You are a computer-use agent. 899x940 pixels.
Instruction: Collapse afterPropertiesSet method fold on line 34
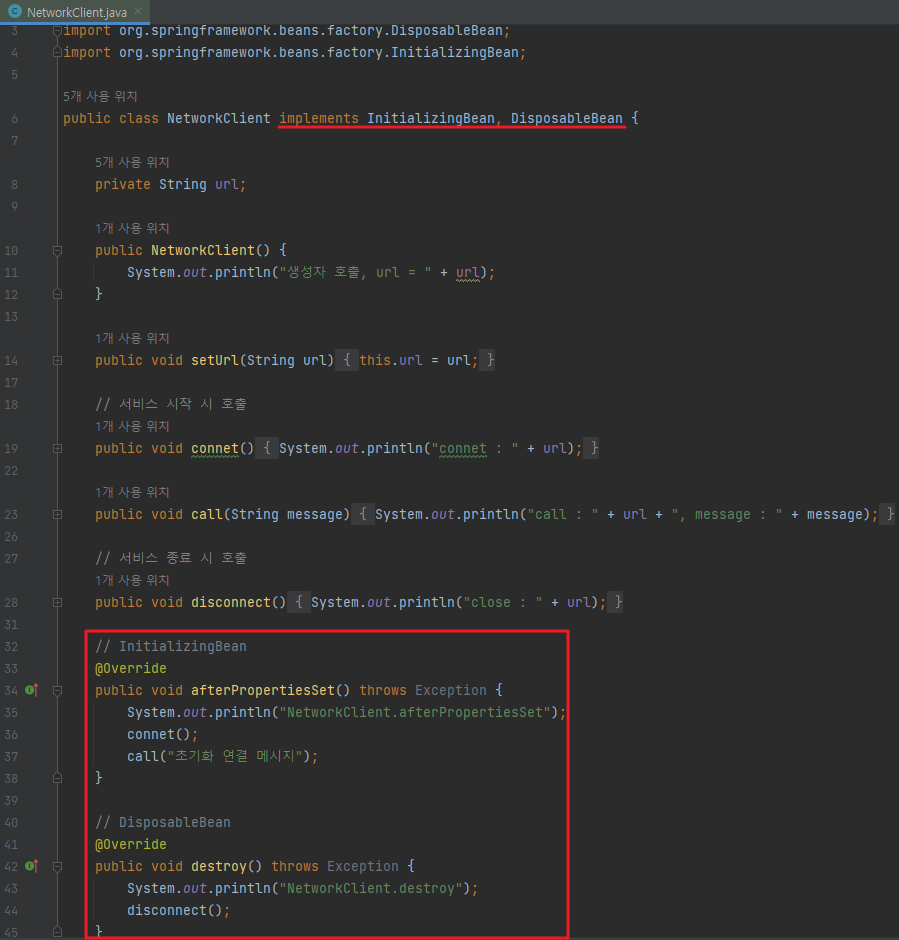[x=58, y=691]
